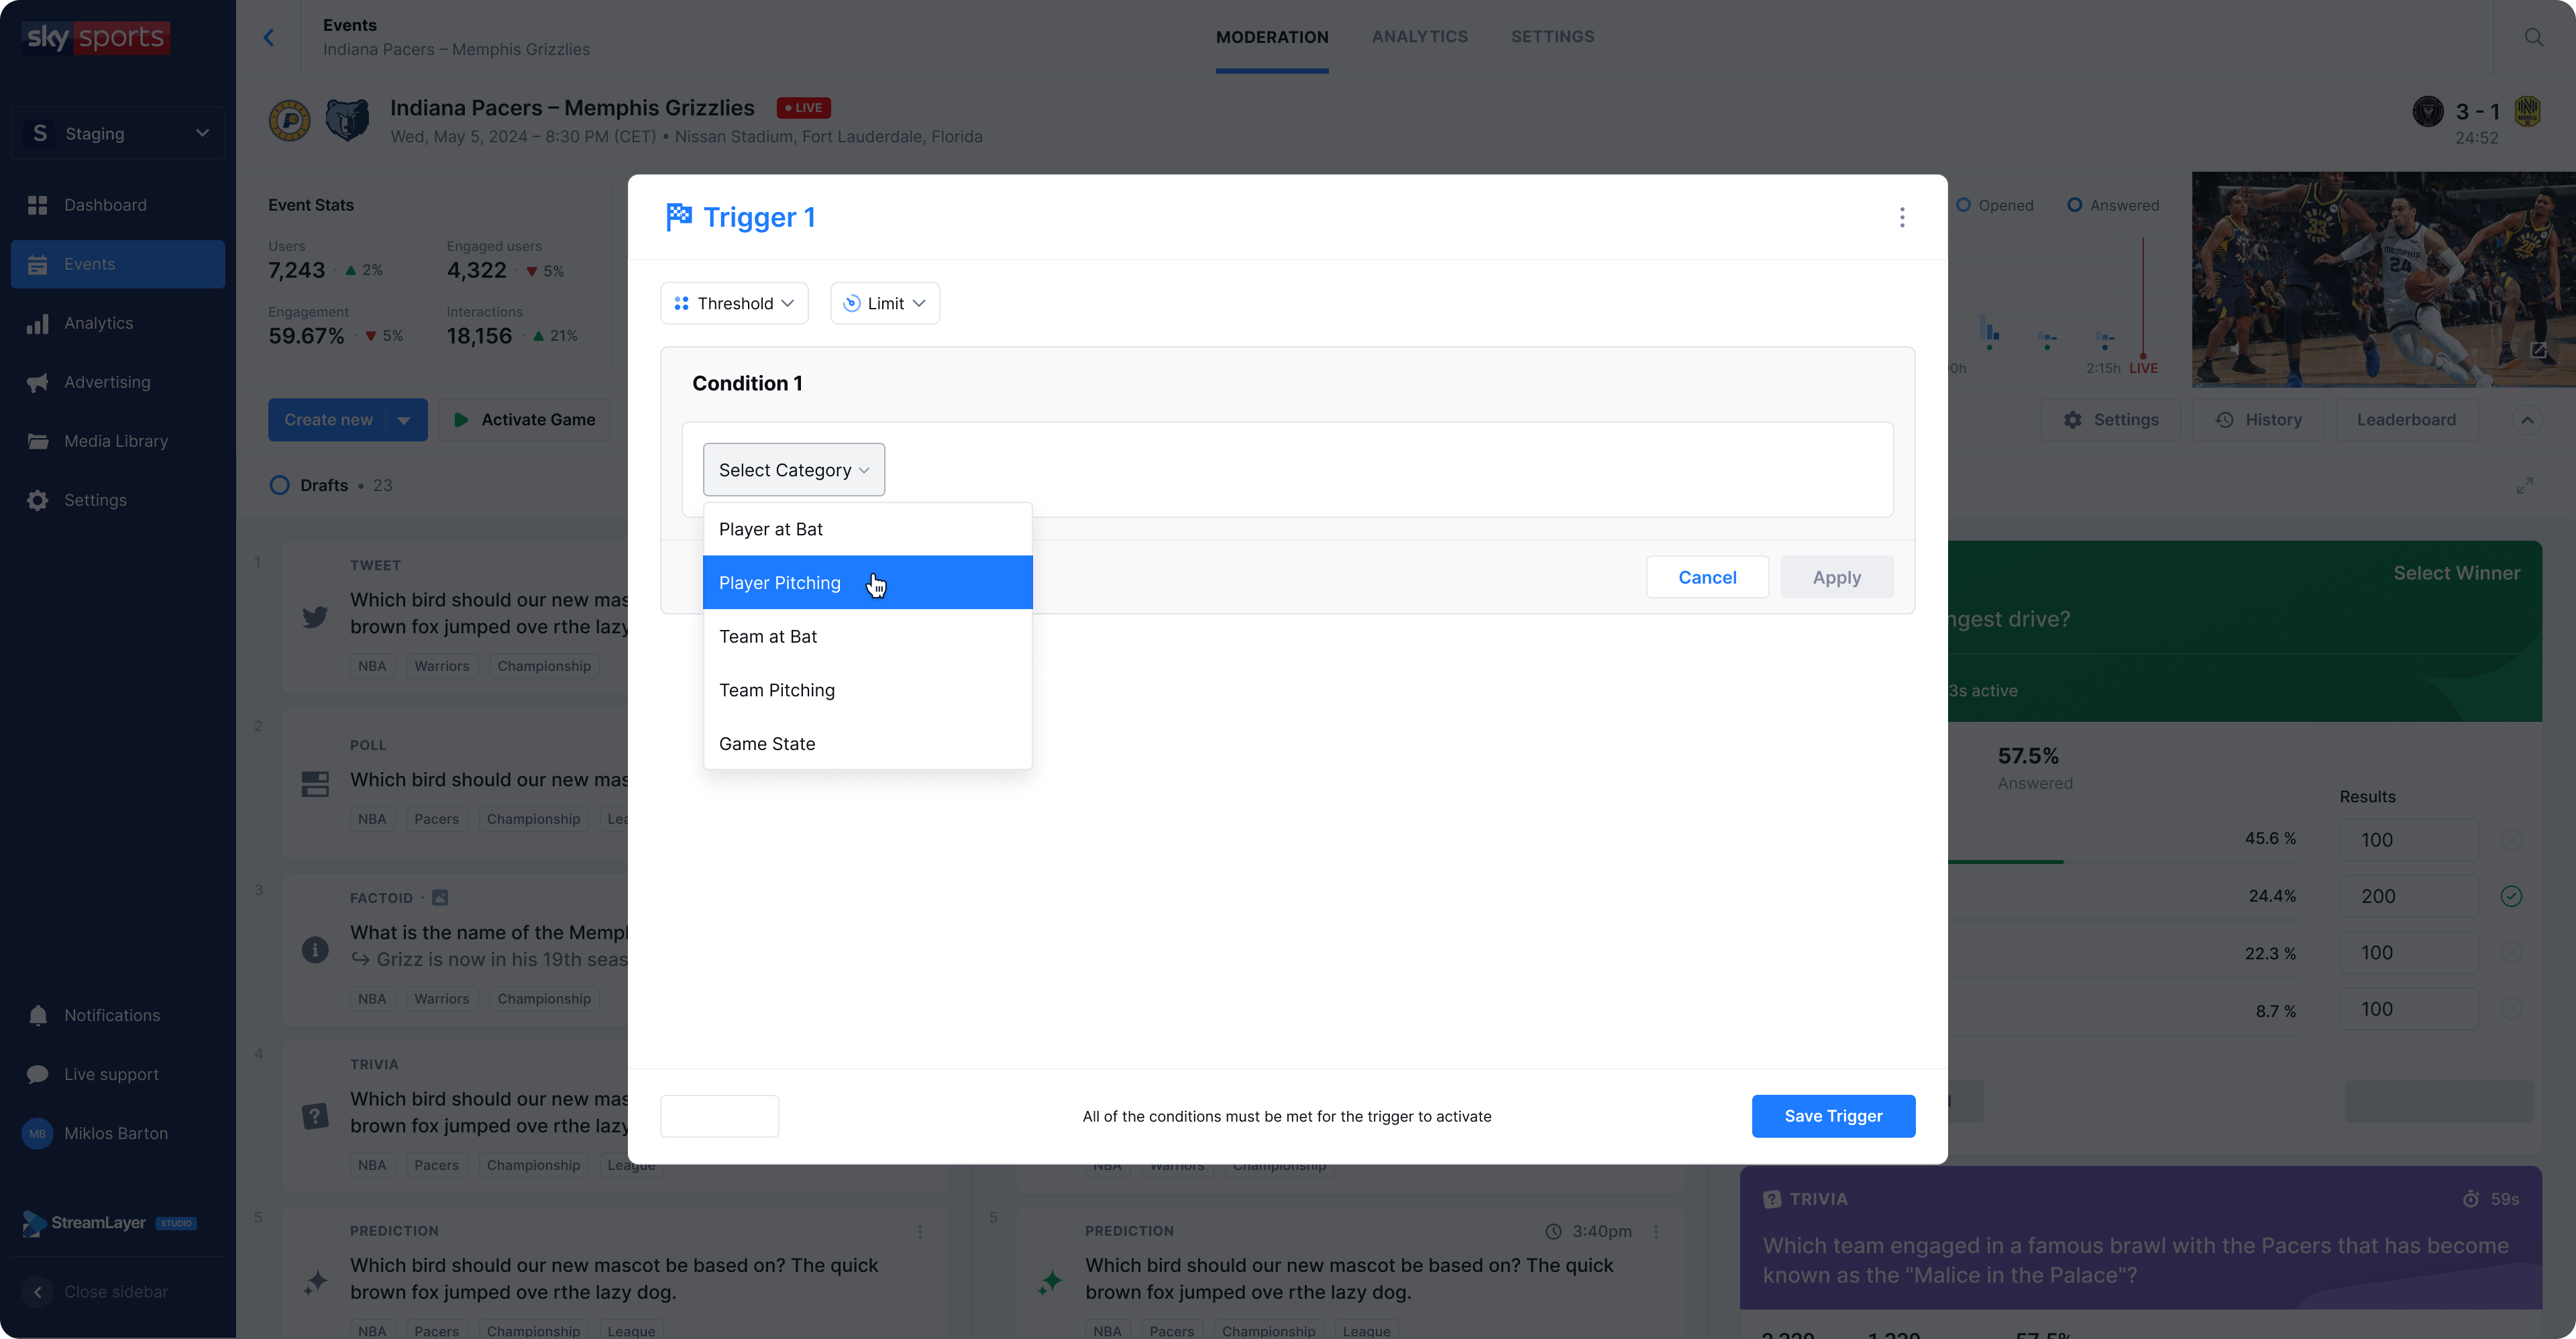This screenshot has width=2576, height=1339.
Task: Expand the Threshold dropdown
Action: tap(734, 303)
